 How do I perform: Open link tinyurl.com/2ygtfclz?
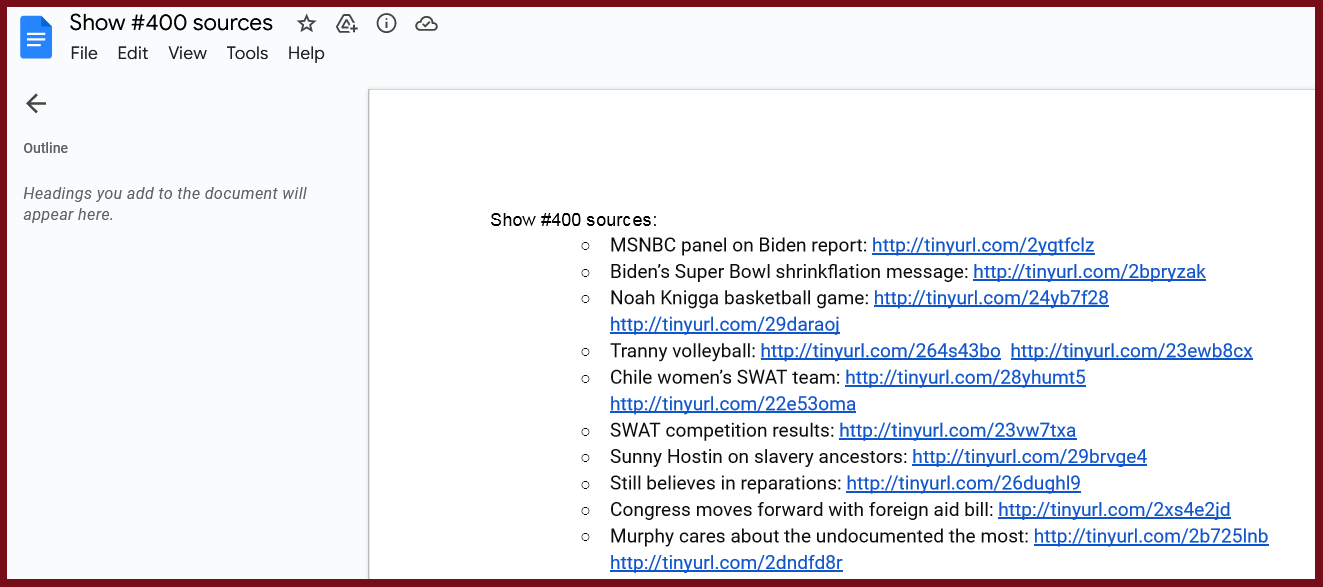pyautogui.click(x=983, y=245)
